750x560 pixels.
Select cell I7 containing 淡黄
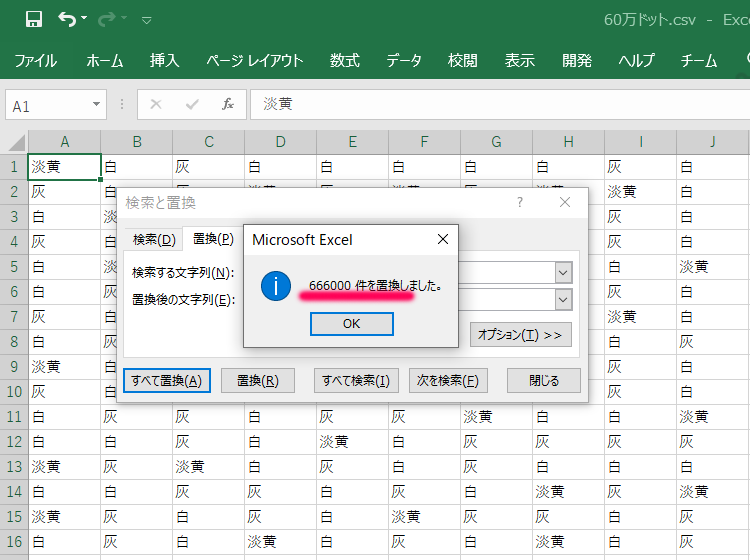tap(640, 317)
